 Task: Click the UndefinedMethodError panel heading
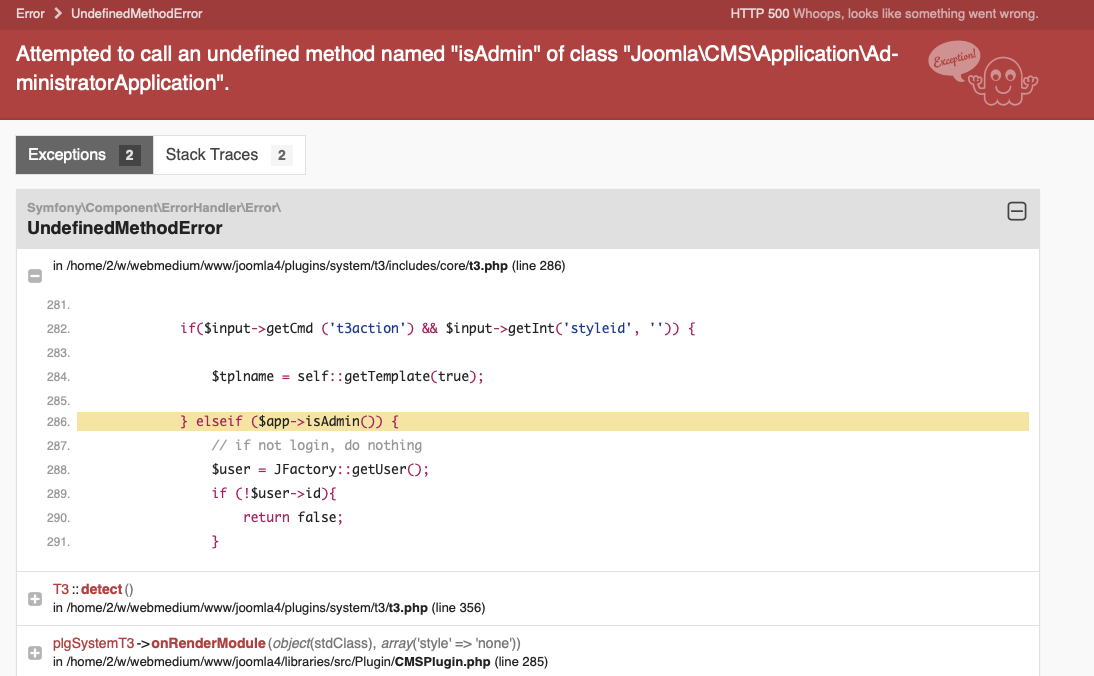click(125, 228)
